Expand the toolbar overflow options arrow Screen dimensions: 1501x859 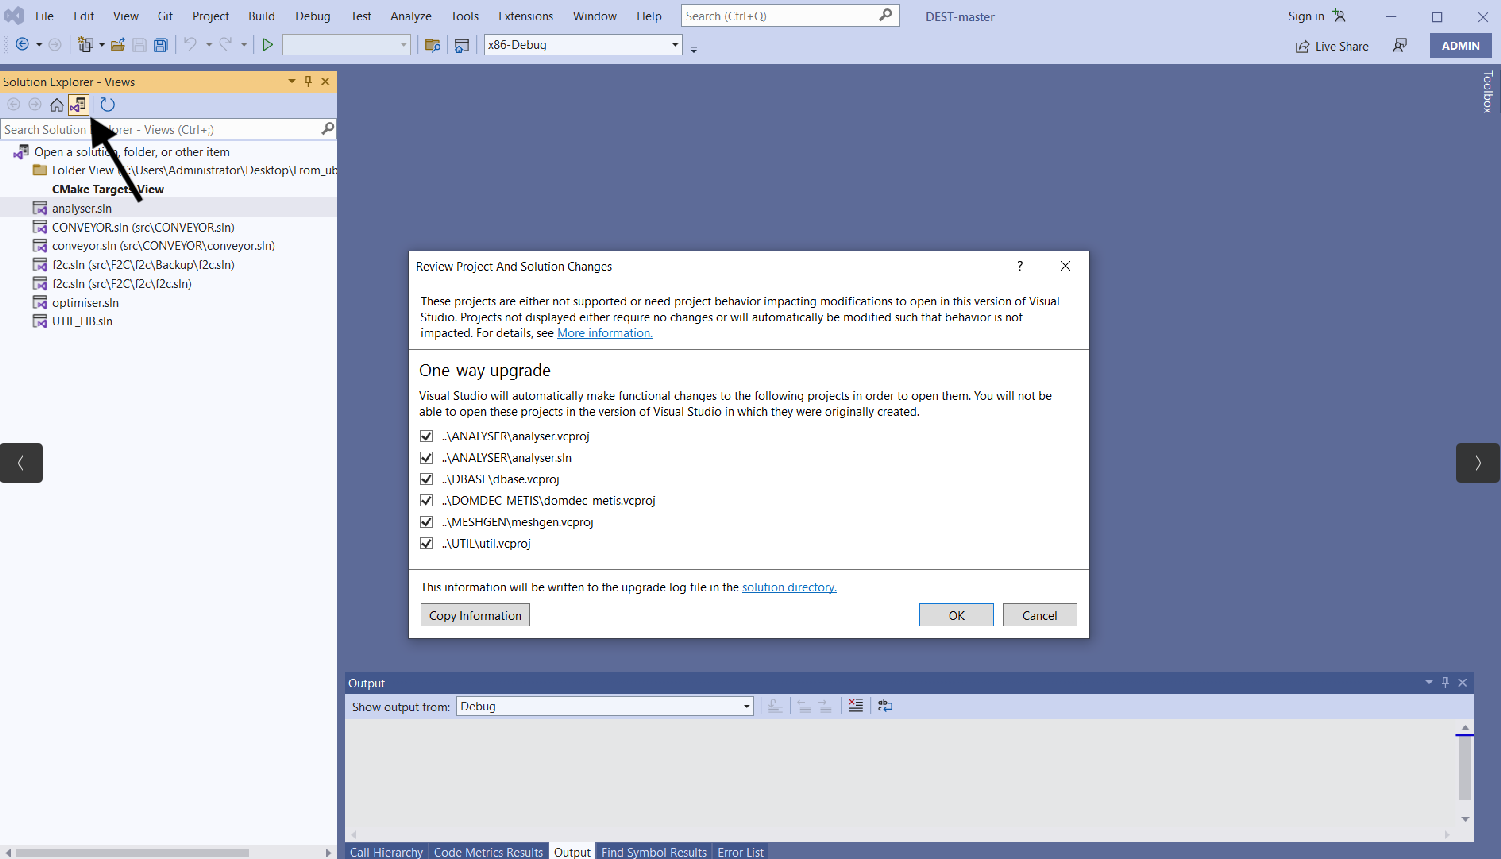pos(694,49)
